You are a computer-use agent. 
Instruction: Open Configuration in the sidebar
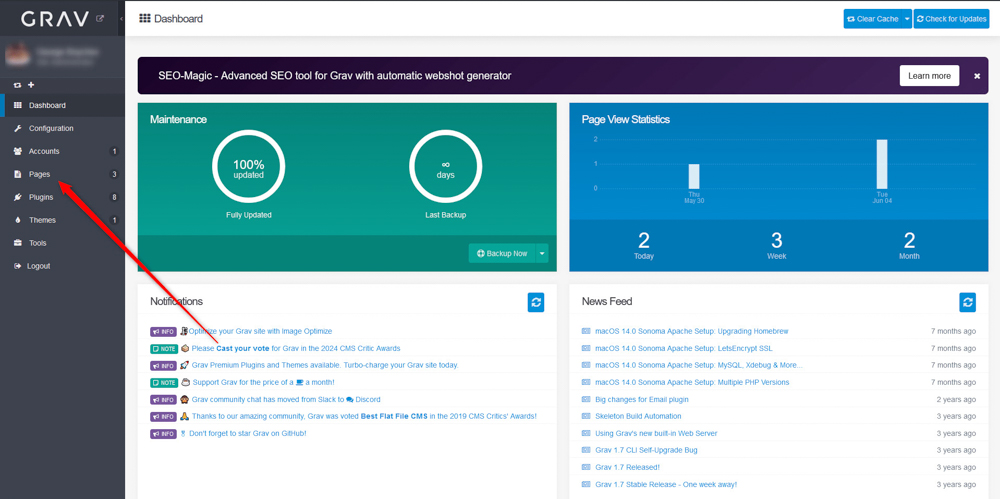62,128
